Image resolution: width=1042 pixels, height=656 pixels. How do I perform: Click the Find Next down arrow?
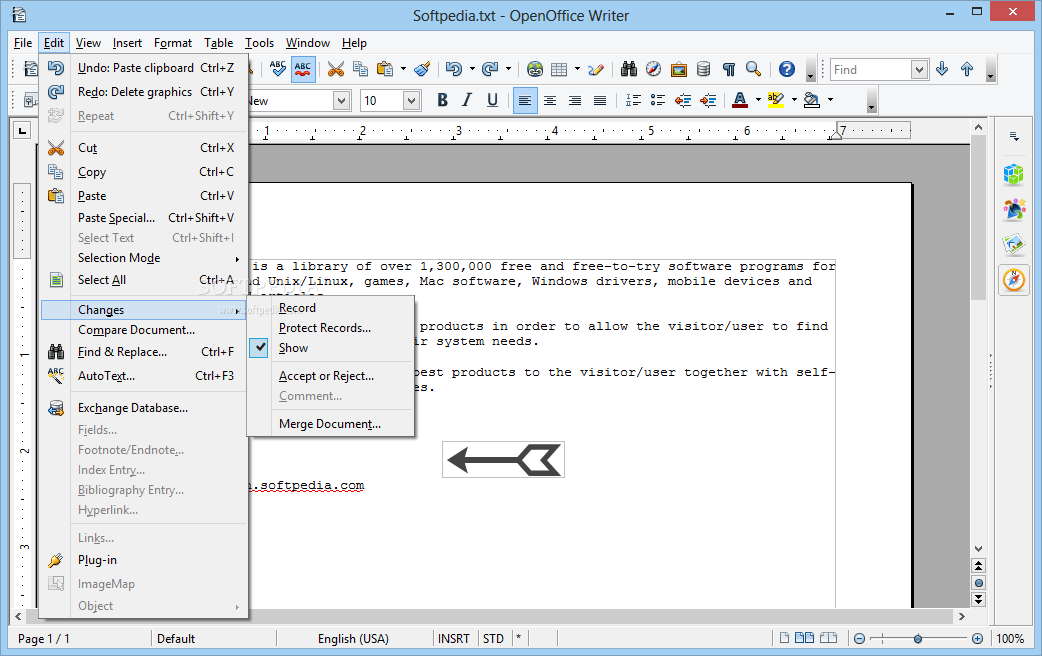click(x=942, y=69)
